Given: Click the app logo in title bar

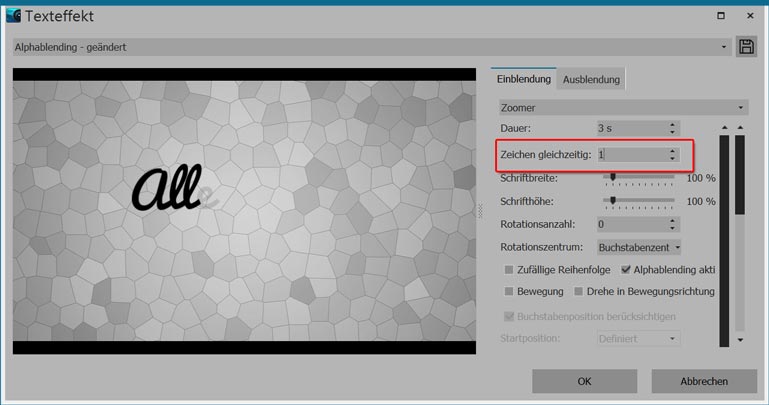Looking at the screenshot, I should pyautogui.click(x=14, y=15).
